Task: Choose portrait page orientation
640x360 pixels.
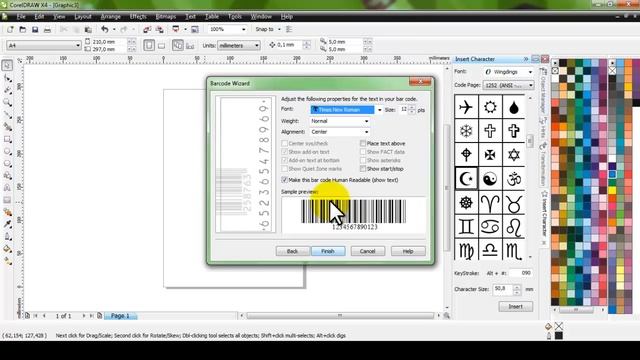Action: click(149, 45)
